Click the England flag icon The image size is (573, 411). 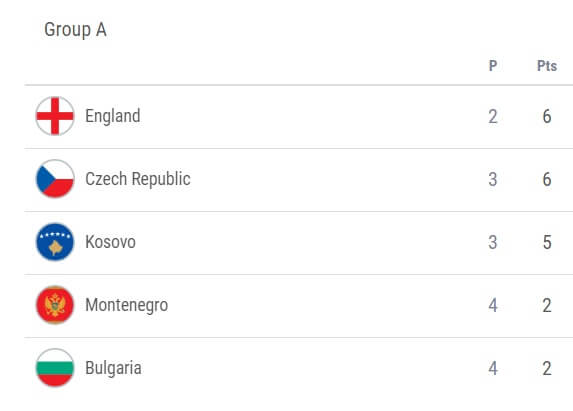55,116
